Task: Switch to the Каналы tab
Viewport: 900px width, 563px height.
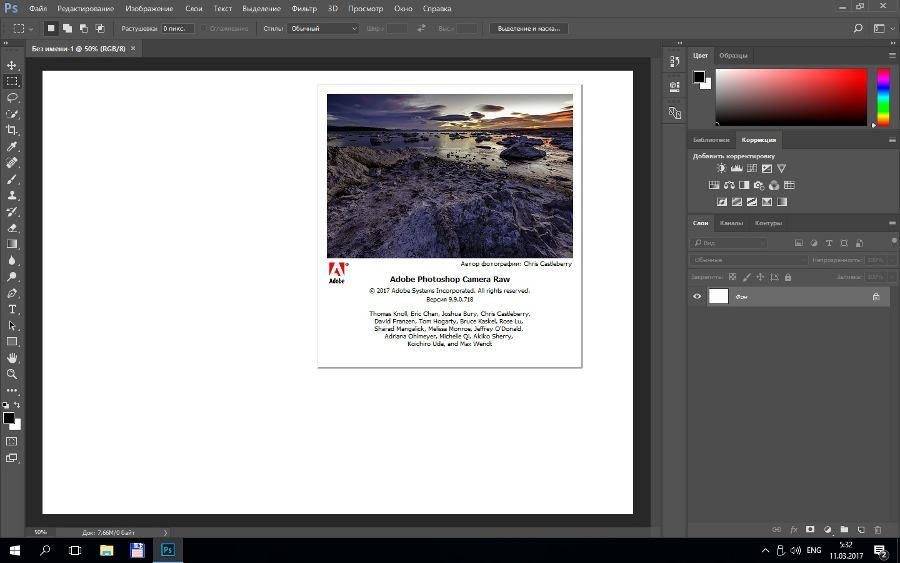Action: tap(731, 223)
